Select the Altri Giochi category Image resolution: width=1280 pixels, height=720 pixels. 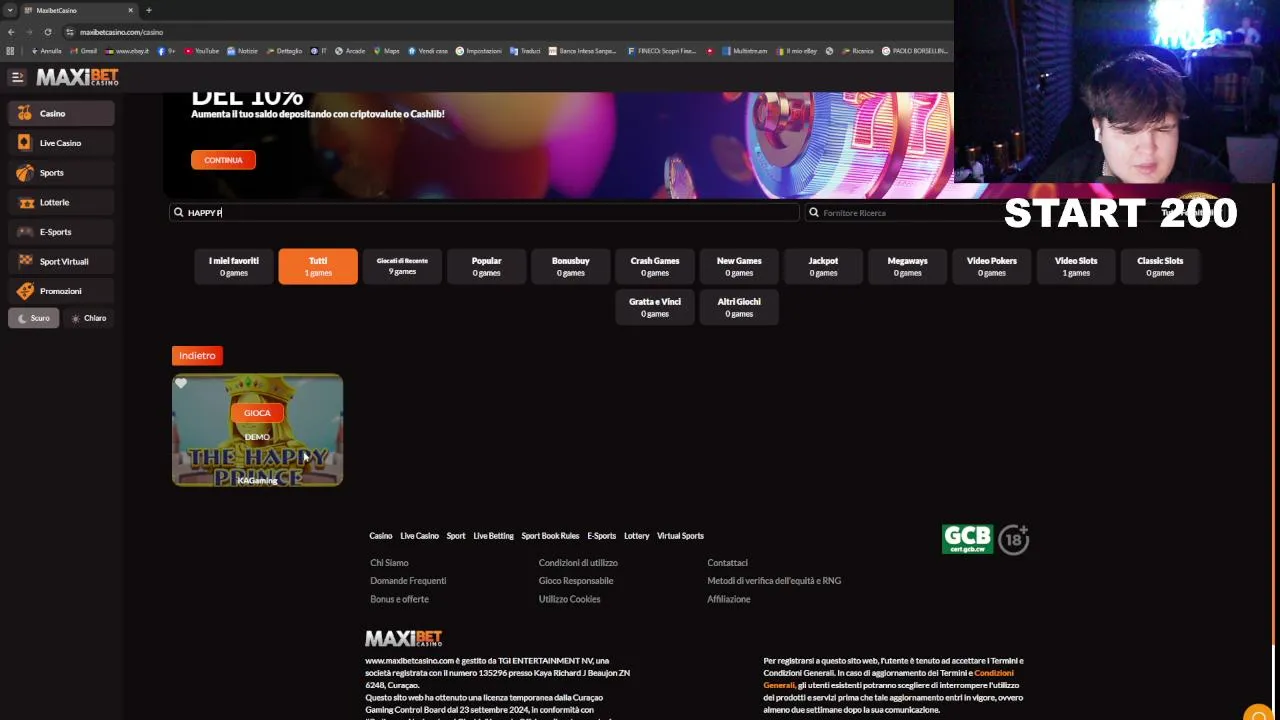(x=739, y=307)
